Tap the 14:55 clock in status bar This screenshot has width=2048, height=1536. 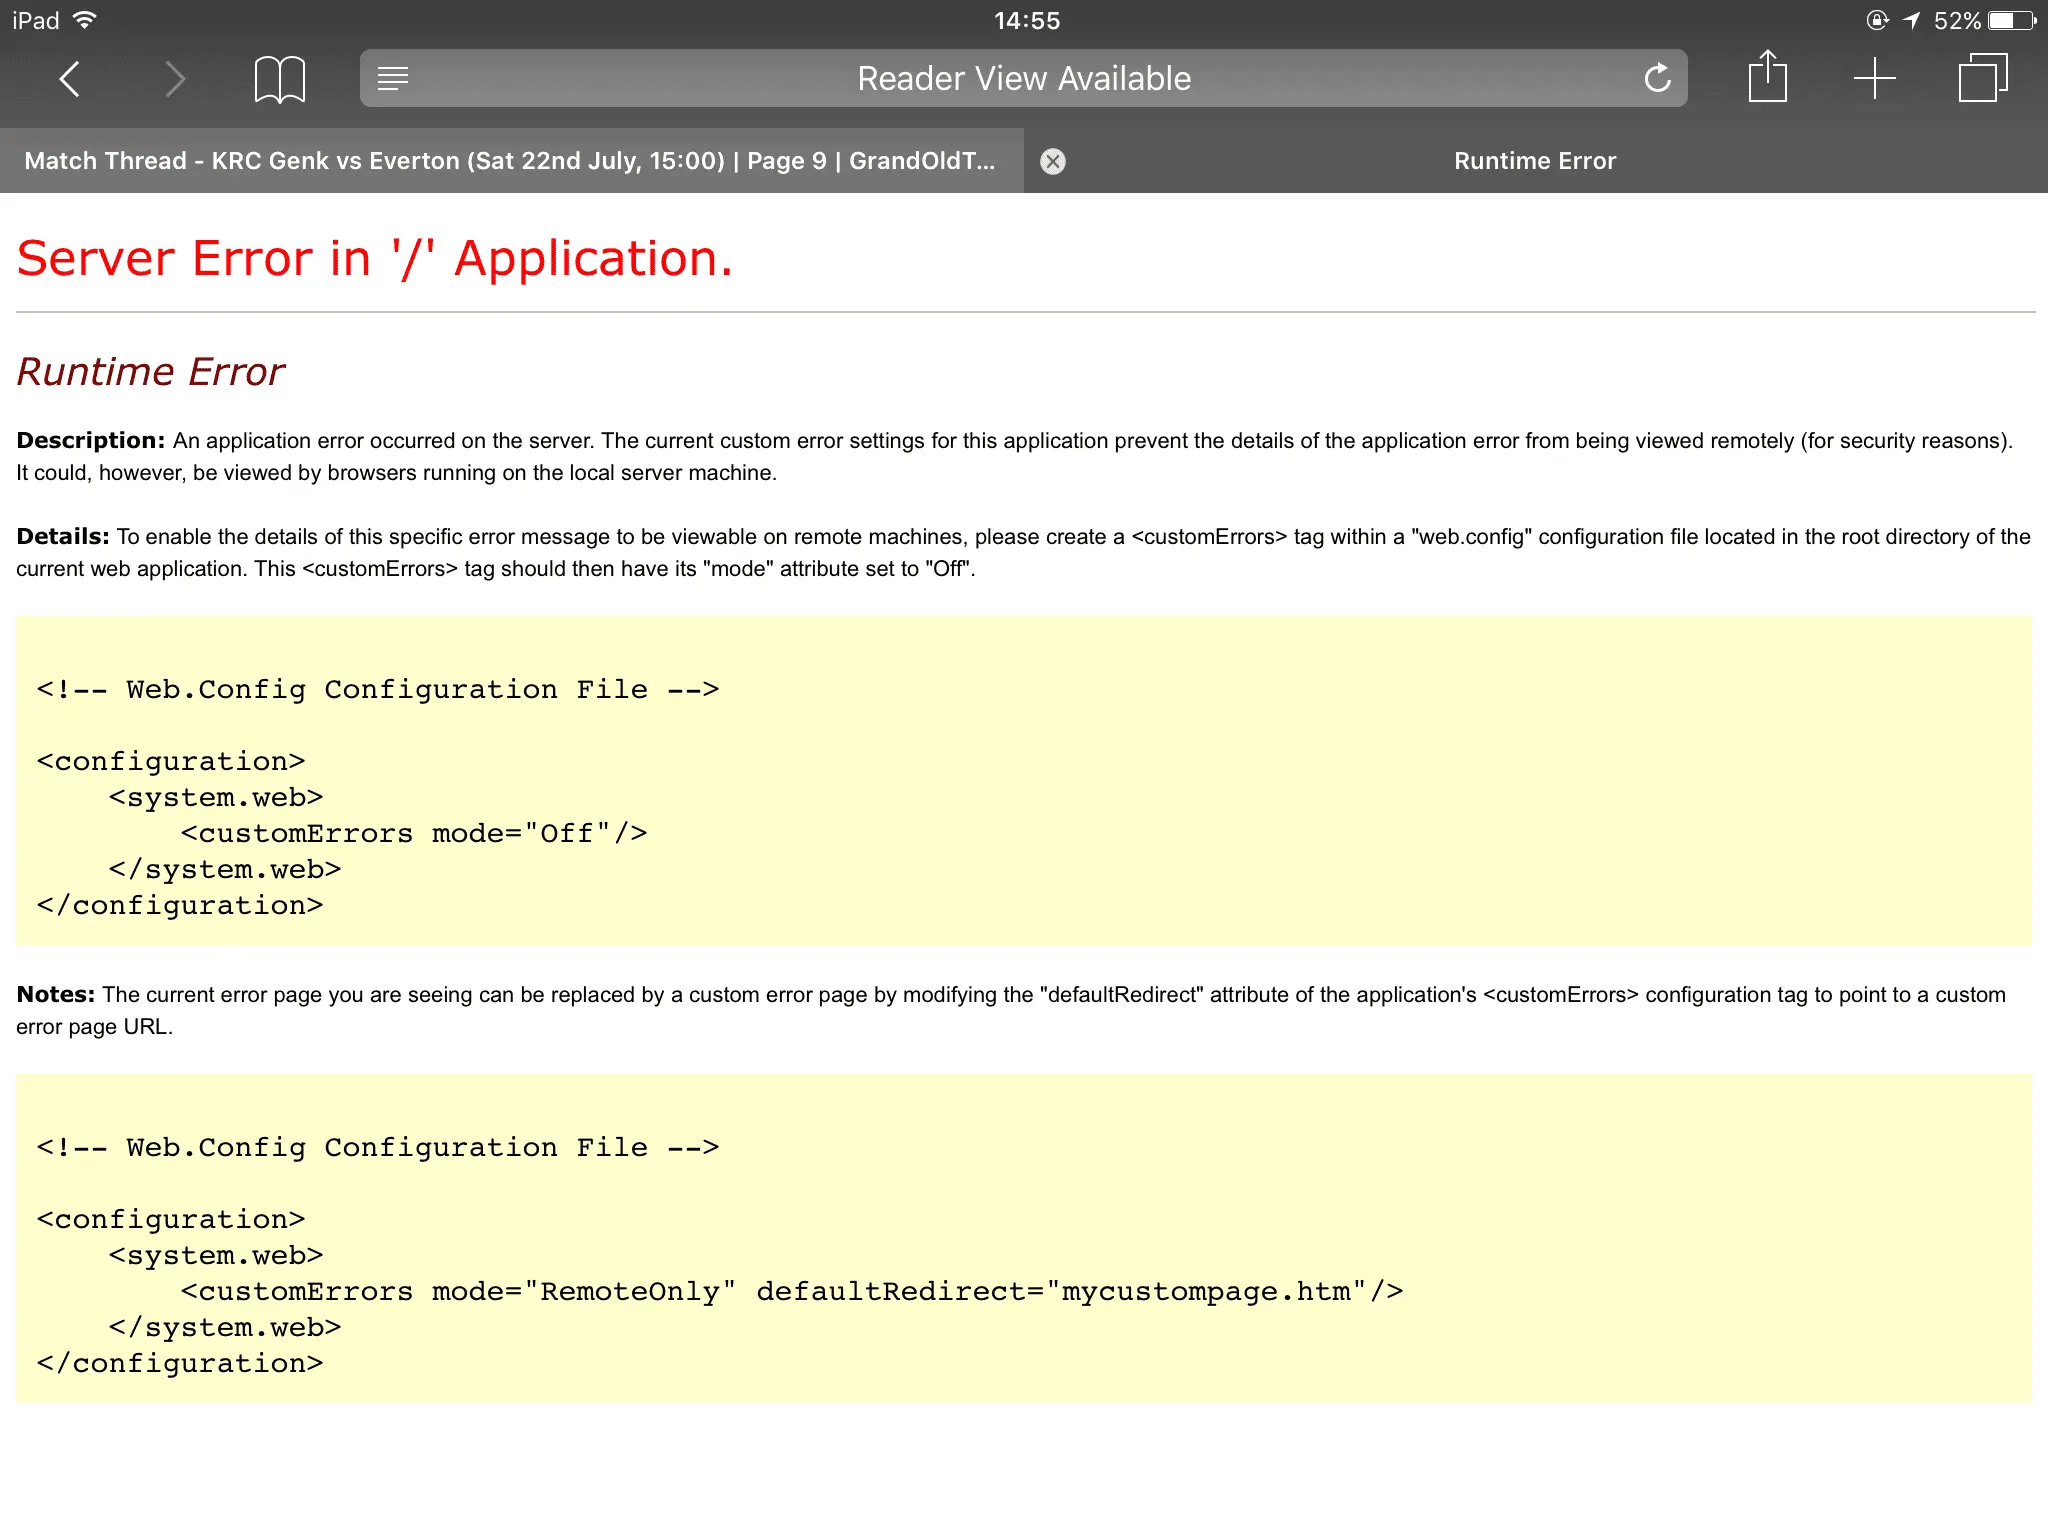click(1027, 20)
